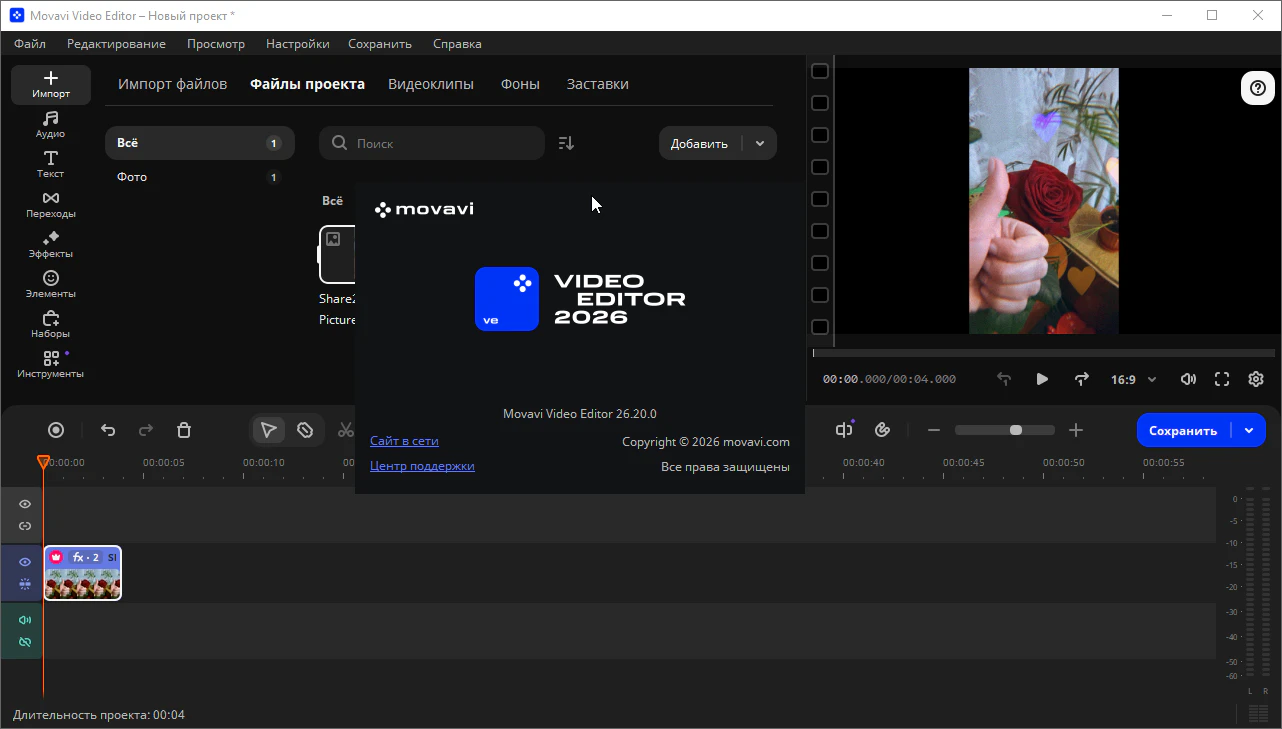Screen dimensions: 1282x729
Task: Click the scissors split icon
Action: coord(345,430)
